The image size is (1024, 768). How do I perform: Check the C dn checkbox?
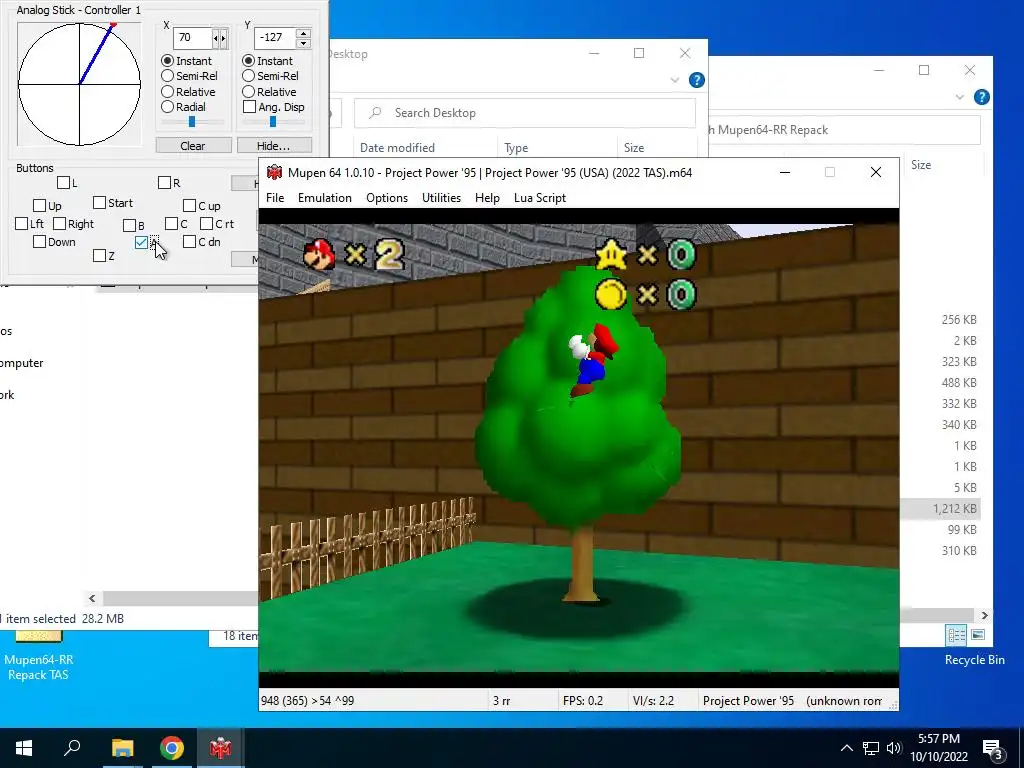click(x=189, y=242)
